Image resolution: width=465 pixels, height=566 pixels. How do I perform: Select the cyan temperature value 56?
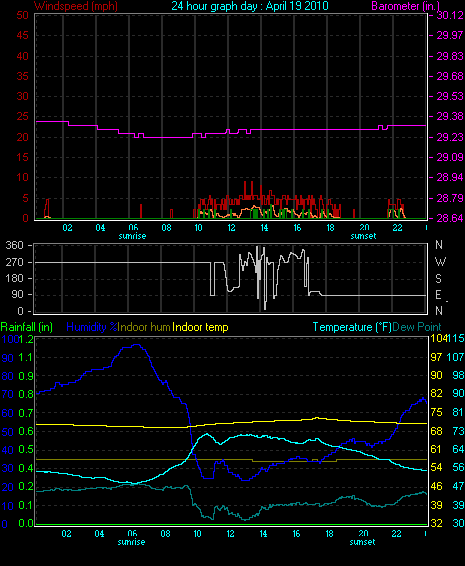pyautogui.click(x=458, y=467)
